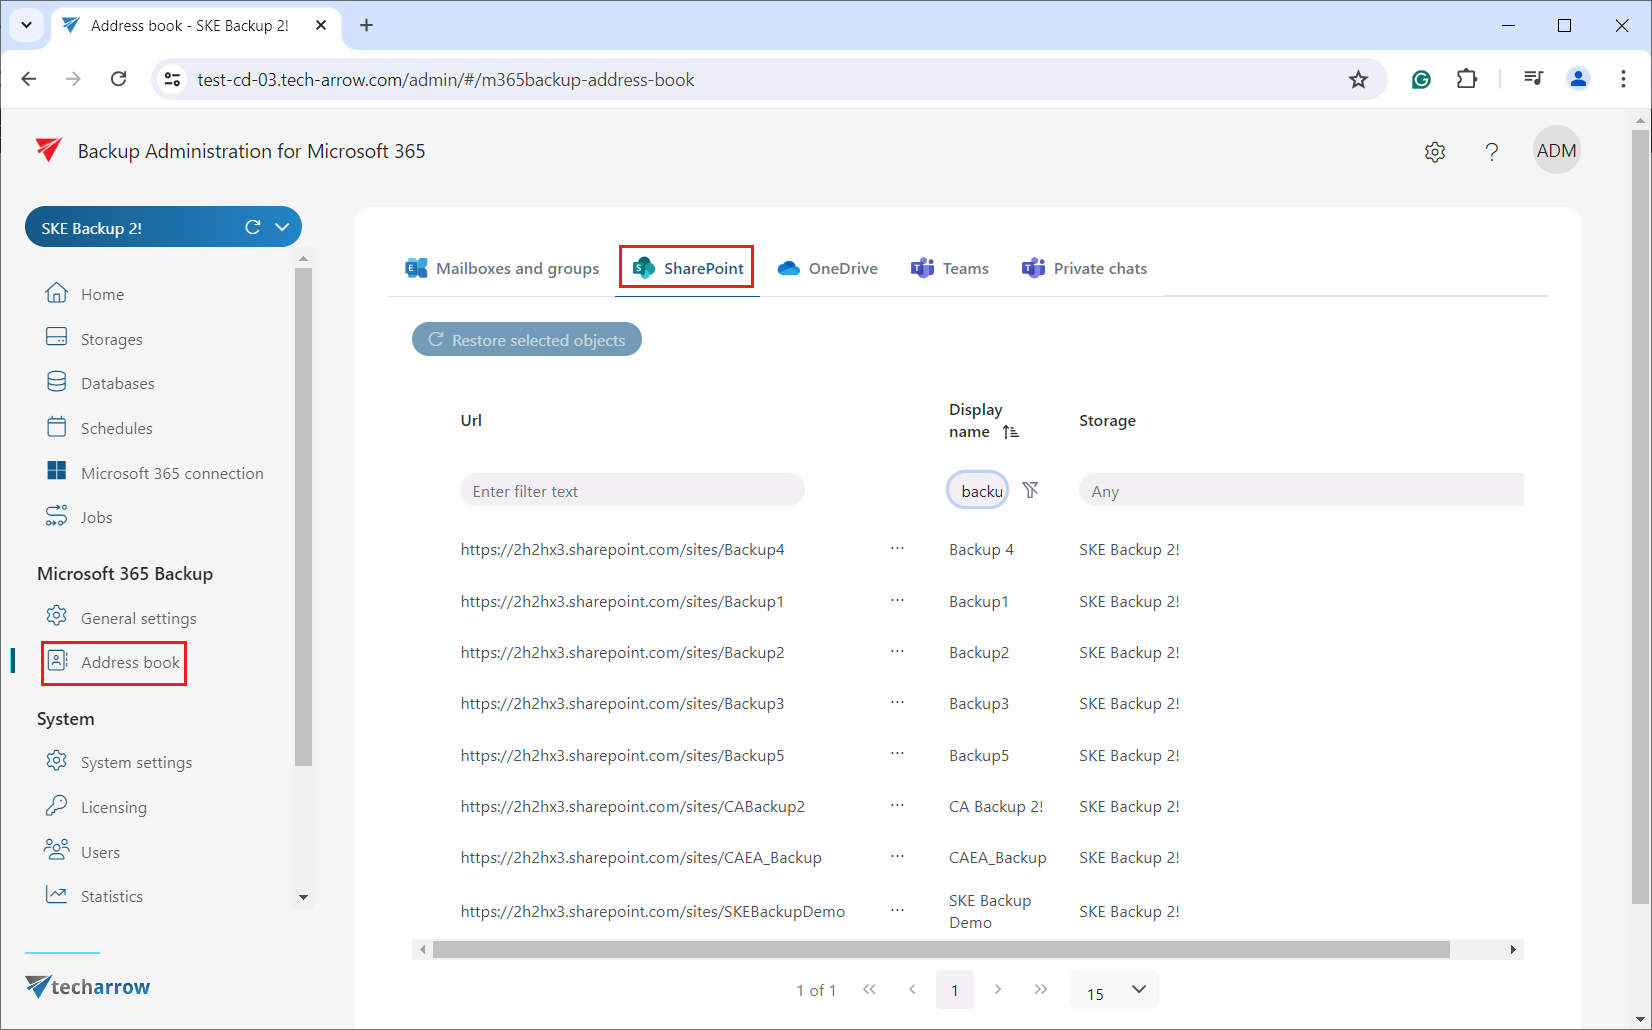Clear the Display name filter icon

1030,490
